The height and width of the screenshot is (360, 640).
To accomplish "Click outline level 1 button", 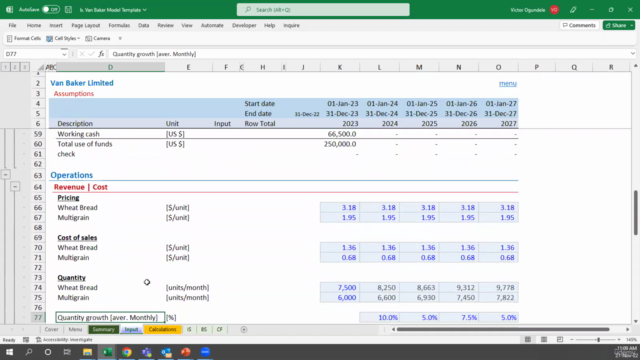I will [5, 67].
